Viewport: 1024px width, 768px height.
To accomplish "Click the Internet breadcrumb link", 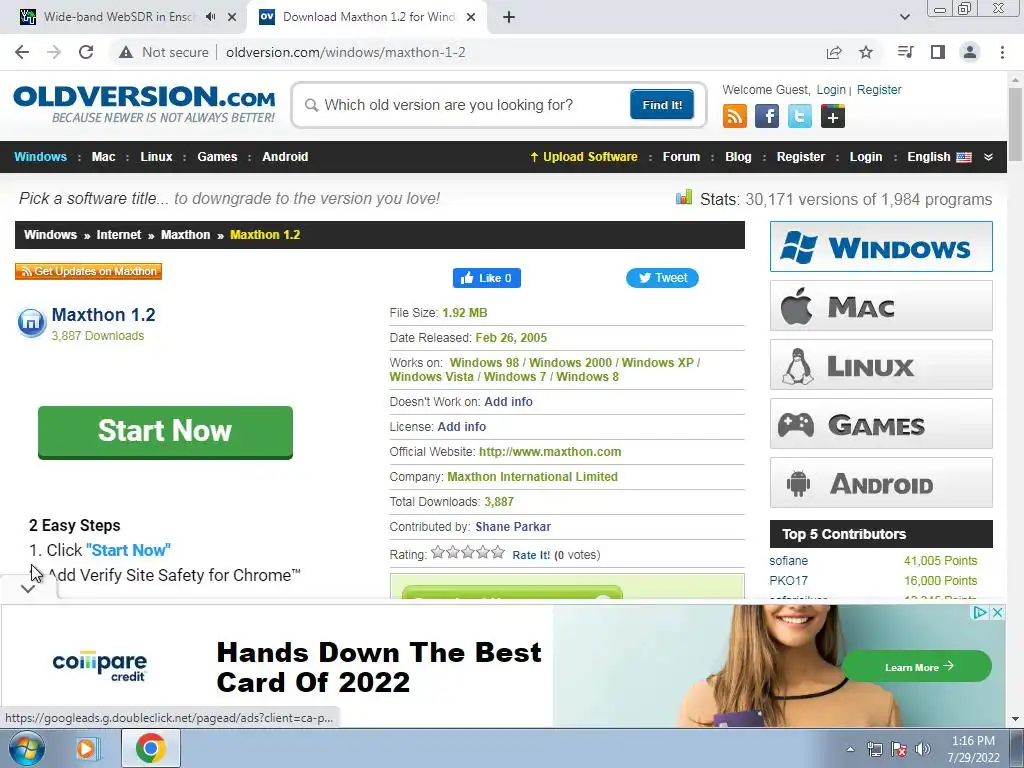I will pos(118,235).
